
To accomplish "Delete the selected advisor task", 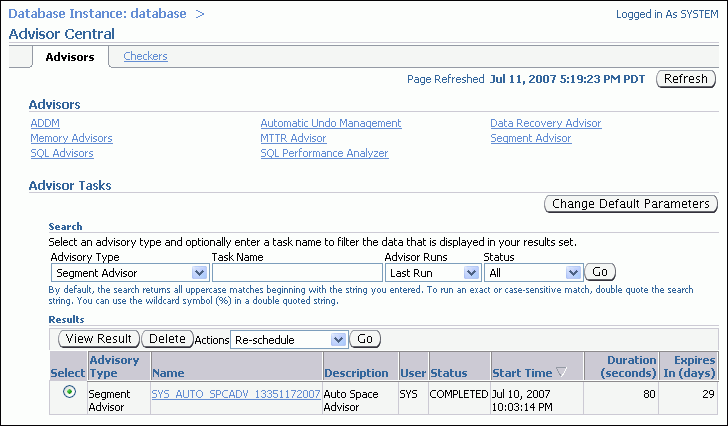I will (x=167, y=339).
